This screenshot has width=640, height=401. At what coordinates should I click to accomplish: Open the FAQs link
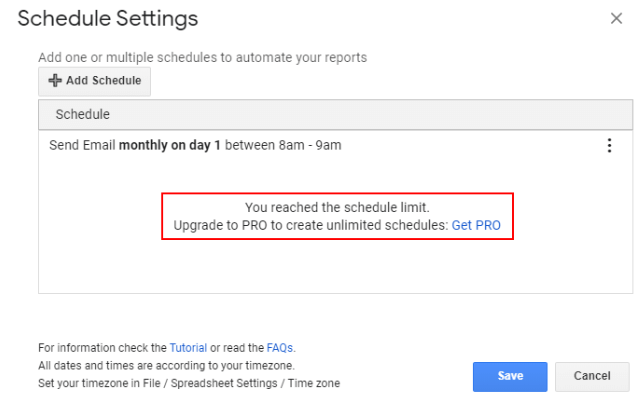(279, 348)
